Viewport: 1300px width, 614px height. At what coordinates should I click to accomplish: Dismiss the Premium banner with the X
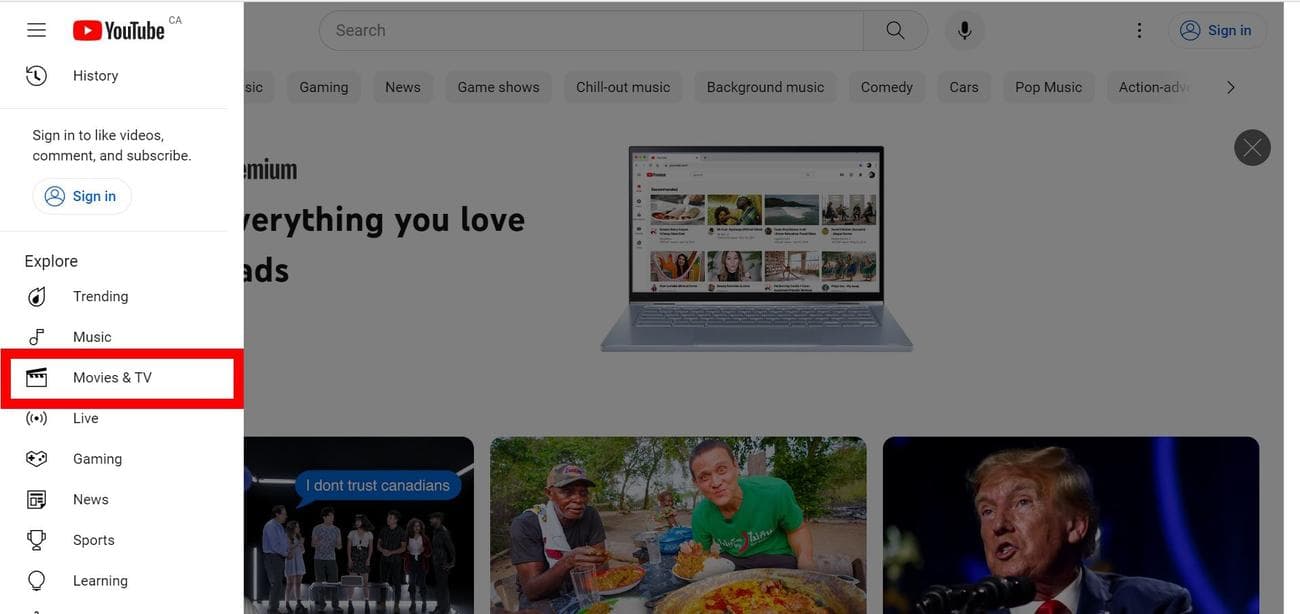pyautogui.click(x=1252, y=147)
